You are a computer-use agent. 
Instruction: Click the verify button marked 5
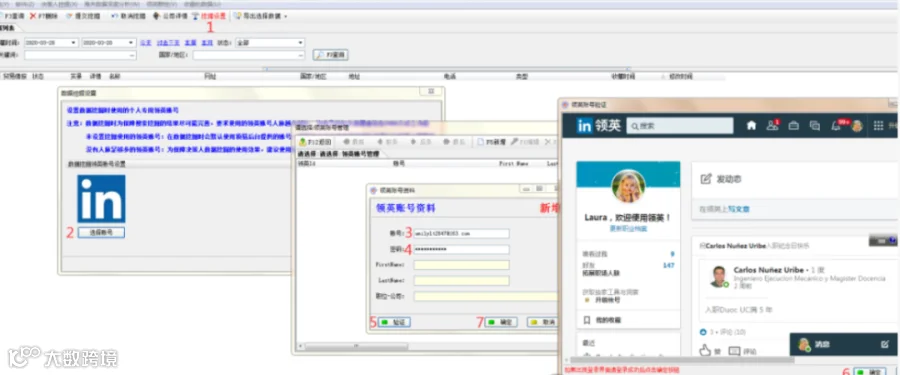(394, 323)
